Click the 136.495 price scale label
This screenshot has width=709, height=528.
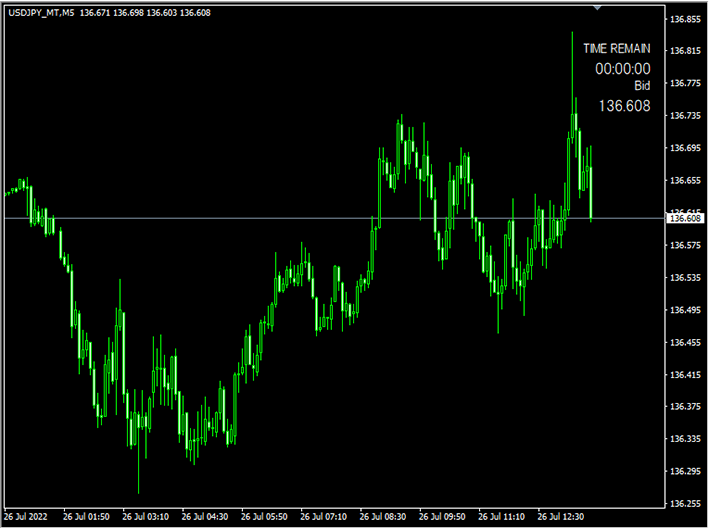point(685,310)
